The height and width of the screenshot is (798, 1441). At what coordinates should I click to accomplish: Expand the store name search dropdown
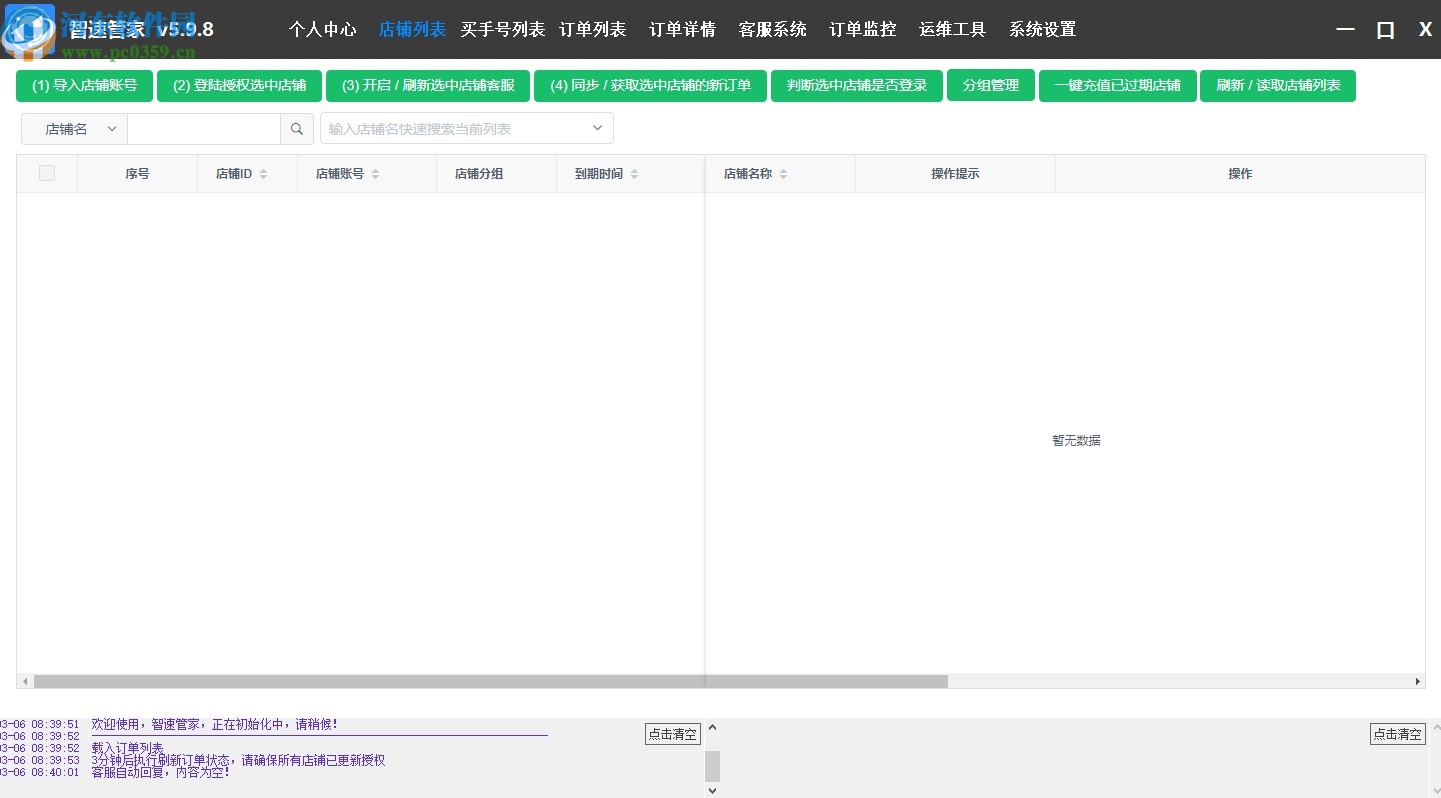click(597, 128)
